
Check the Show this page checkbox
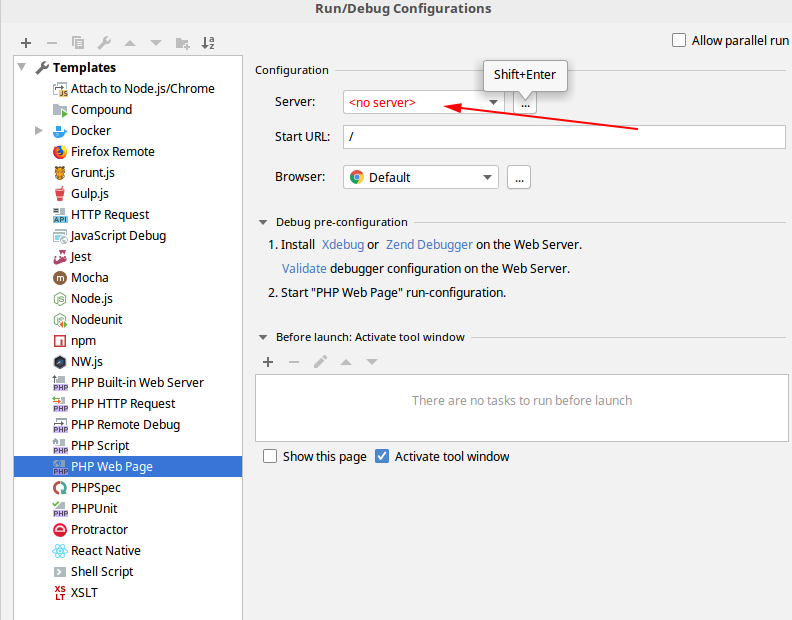(270, 457)
